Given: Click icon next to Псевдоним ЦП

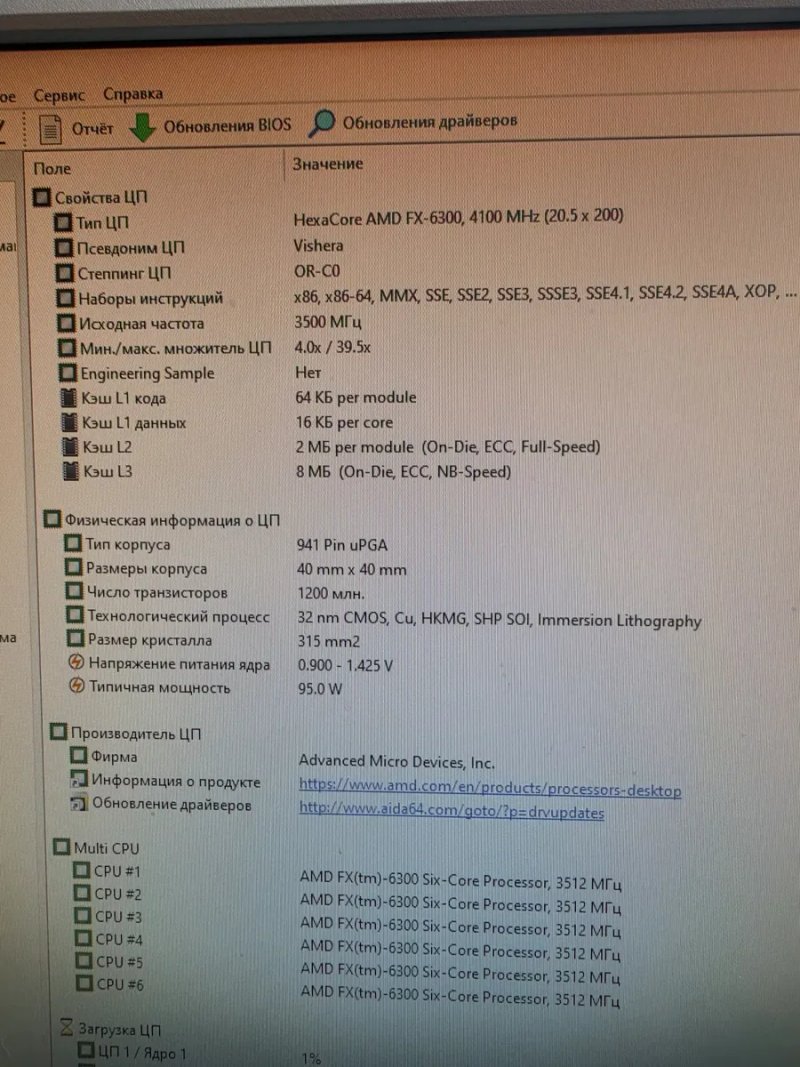Looking at the screenshot, I should [x=63, y=248].
